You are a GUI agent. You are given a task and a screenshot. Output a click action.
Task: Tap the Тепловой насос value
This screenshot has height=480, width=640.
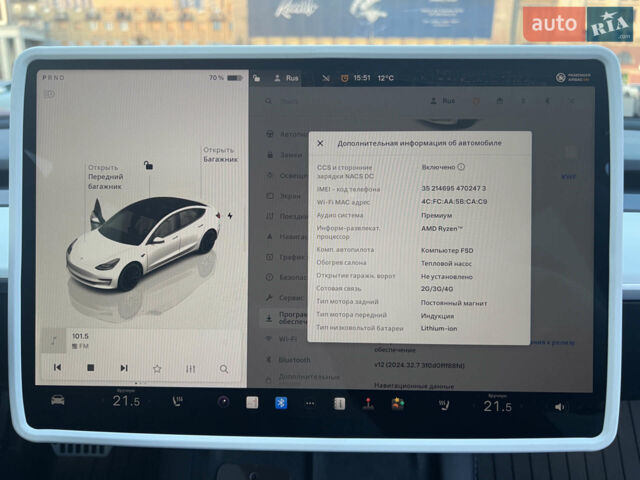coord(446,264)
